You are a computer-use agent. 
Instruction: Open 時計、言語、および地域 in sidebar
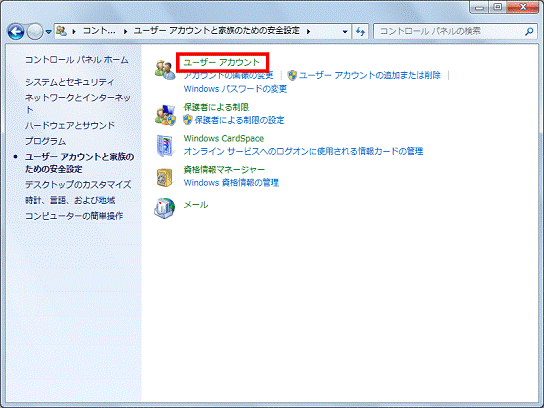coord(70,200)
